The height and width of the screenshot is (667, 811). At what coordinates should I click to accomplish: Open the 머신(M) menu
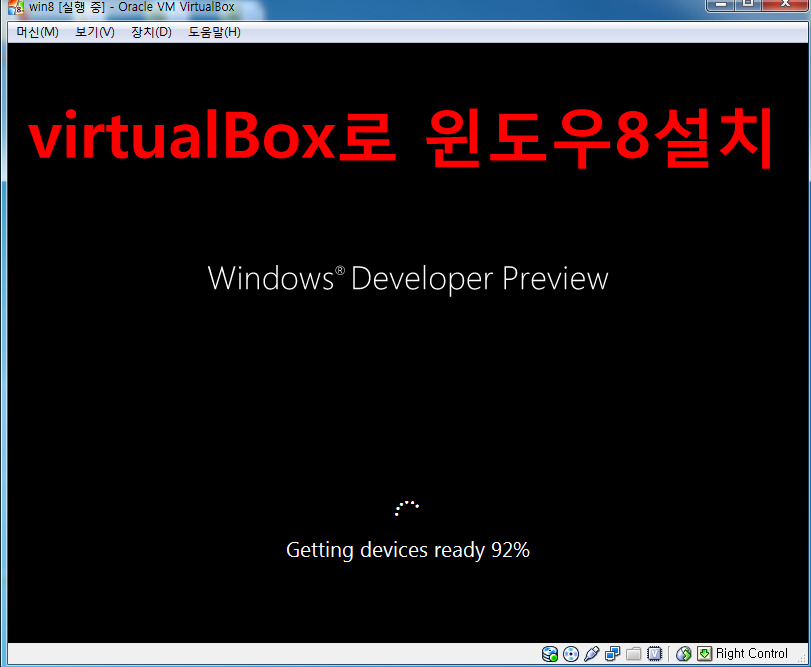(x=37, y=32)
